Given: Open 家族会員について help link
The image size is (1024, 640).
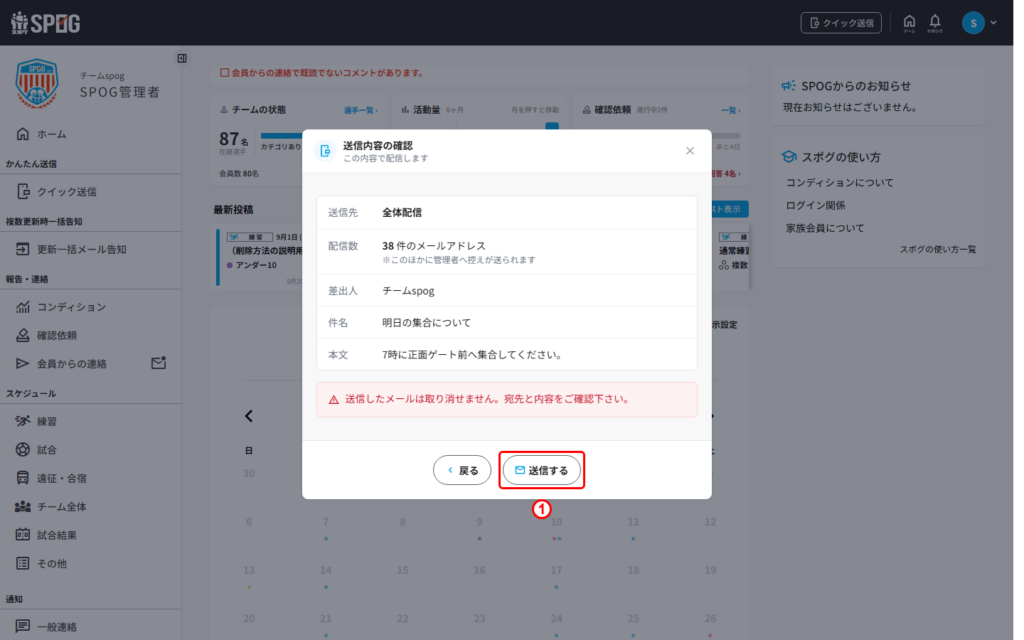Looking at the screenshot, I should coord(825,228).
